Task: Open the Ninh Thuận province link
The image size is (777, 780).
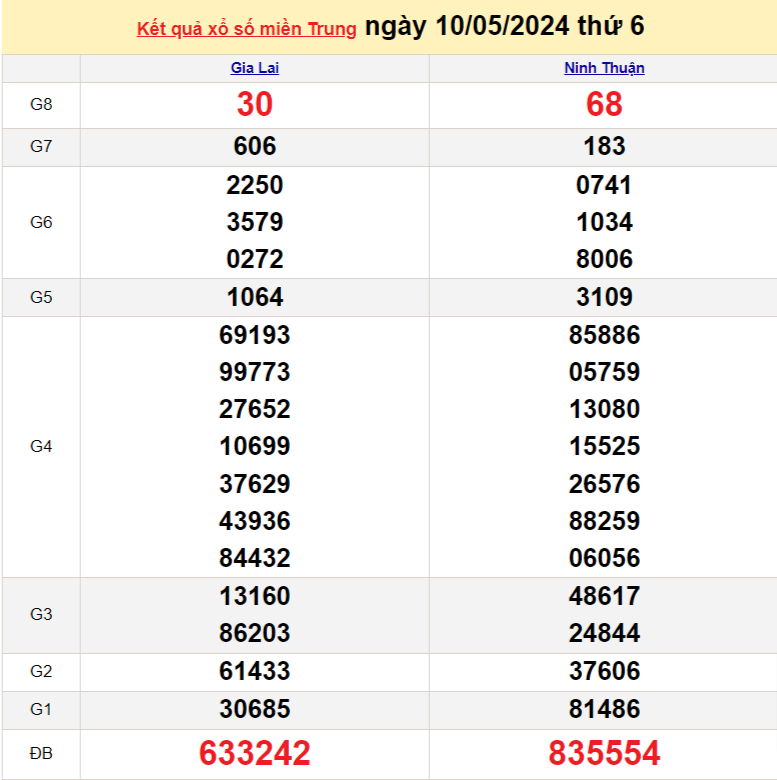Action: coord(604,68)
